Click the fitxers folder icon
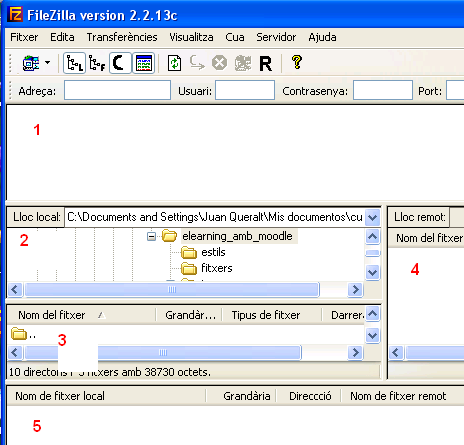464x445 pixels. tap(189, 268)
